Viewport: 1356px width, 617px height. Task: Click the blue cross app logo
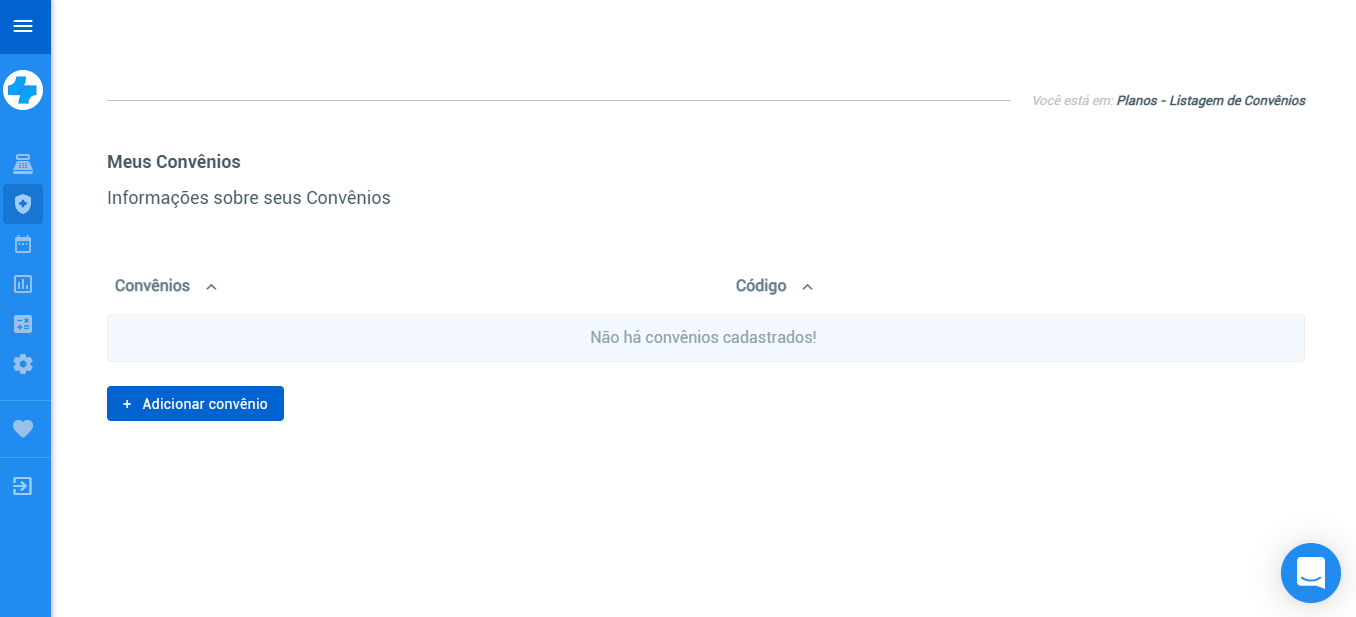coord(23,90)
